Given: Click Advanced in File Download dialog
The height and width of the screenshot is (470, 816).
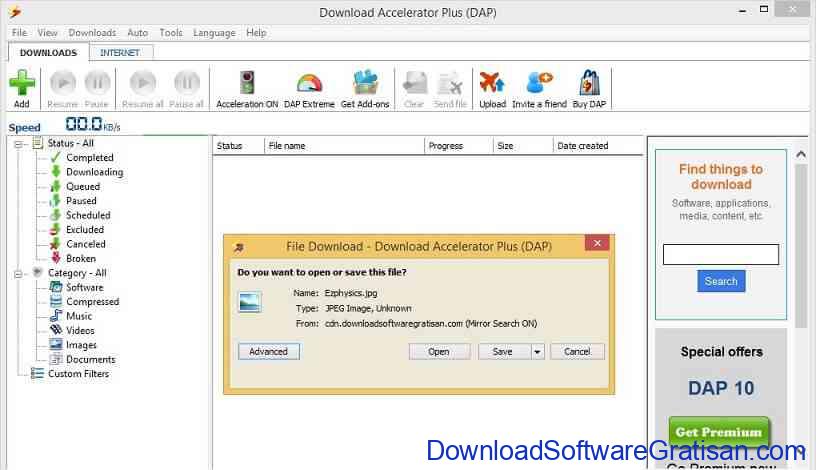Looking at the screenshot, I should point(269,352).
